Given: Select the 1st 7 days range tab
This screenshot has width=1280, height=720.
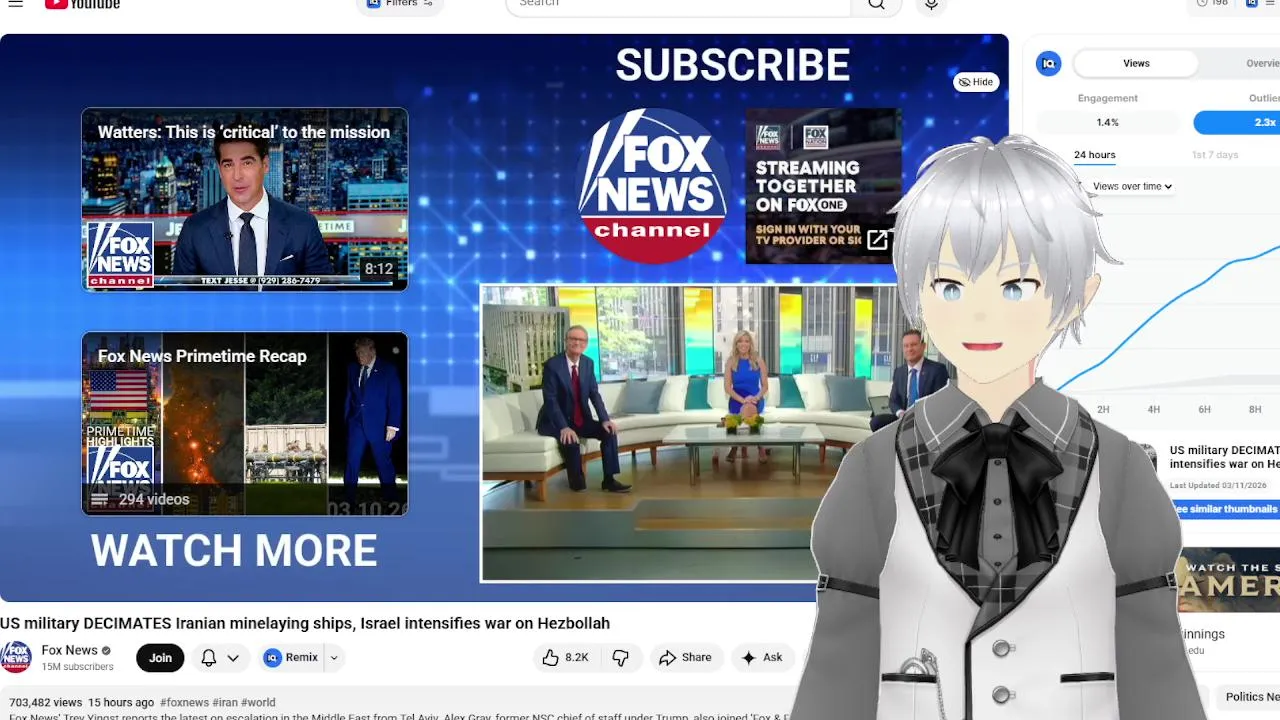Looking at the screenshot, I should [1215, 155].
